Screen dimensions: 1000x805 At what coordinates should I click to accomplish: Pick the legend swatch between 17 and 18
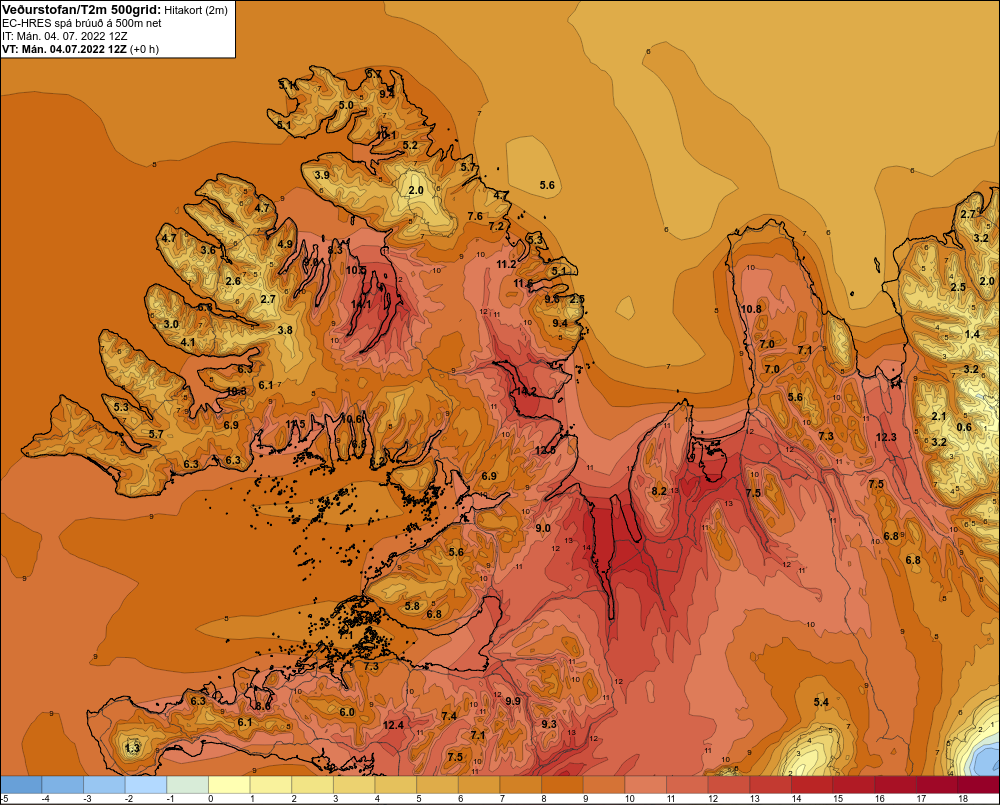point(937,785)
